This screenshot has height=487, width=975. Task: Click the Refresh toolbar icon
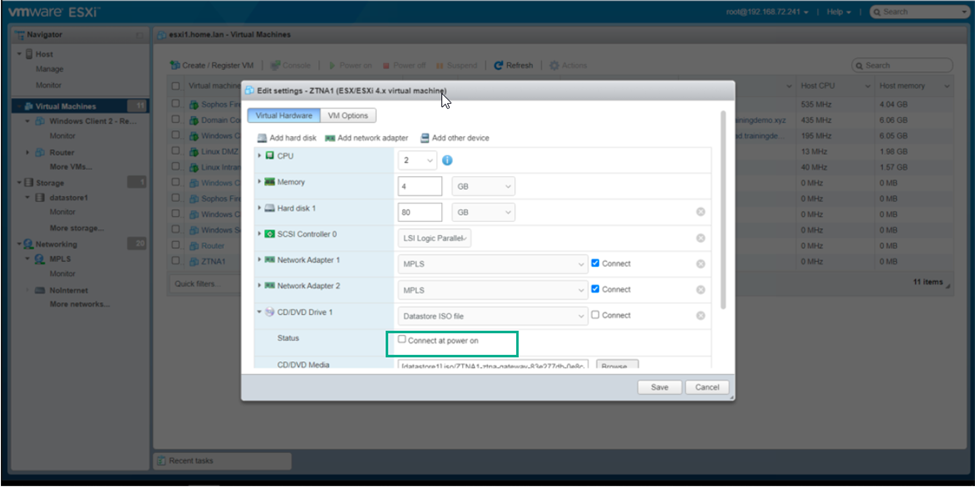(x=499, y=65)
